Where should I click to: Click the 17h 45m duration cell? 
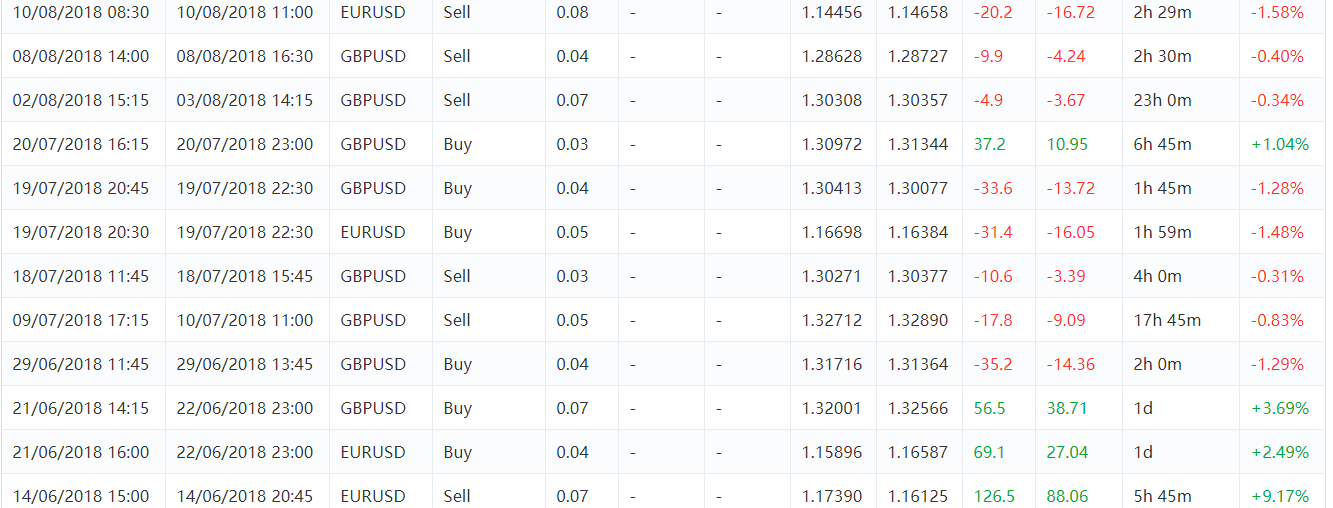point(1167,320)
